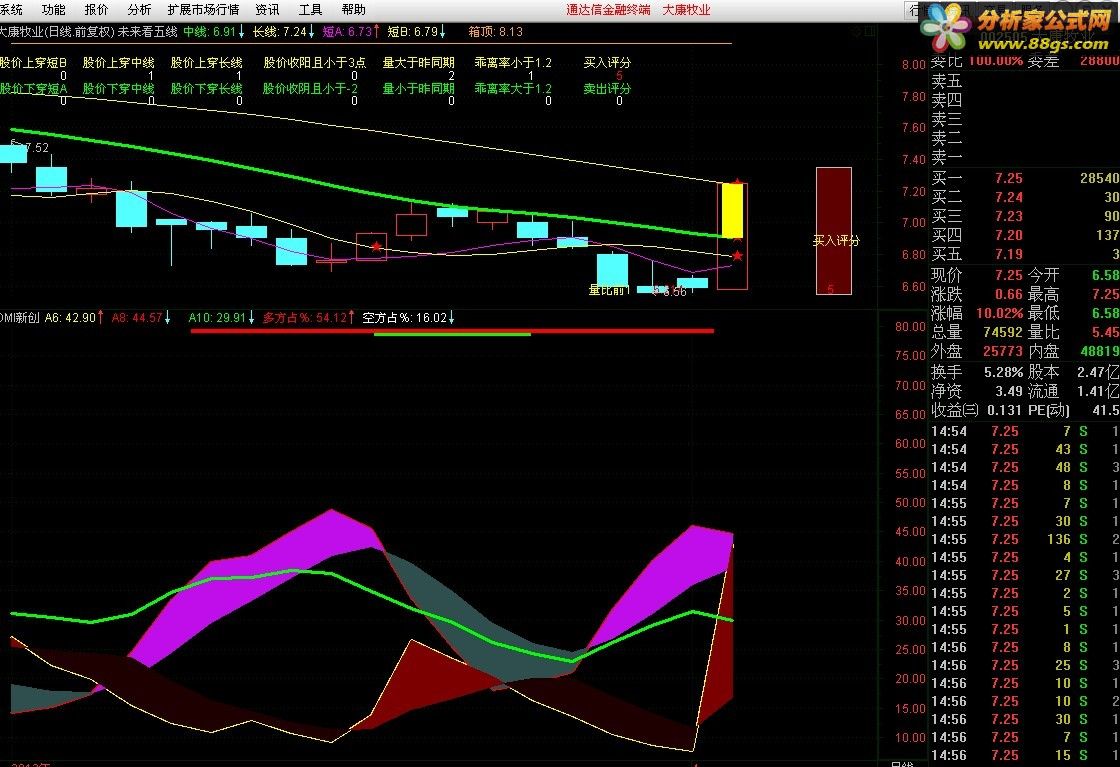Click the 多方占%: 54.12 value

pyautogui.click(x=309, y=318)
